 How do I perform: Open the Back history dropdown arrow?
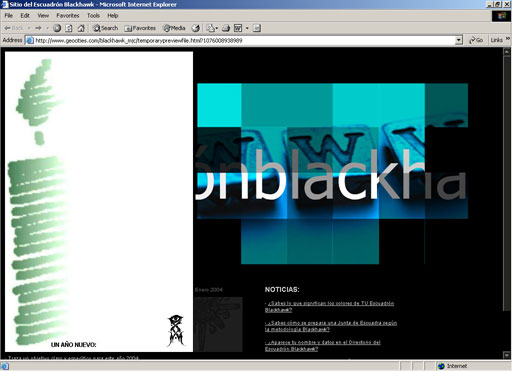[29, 28]
